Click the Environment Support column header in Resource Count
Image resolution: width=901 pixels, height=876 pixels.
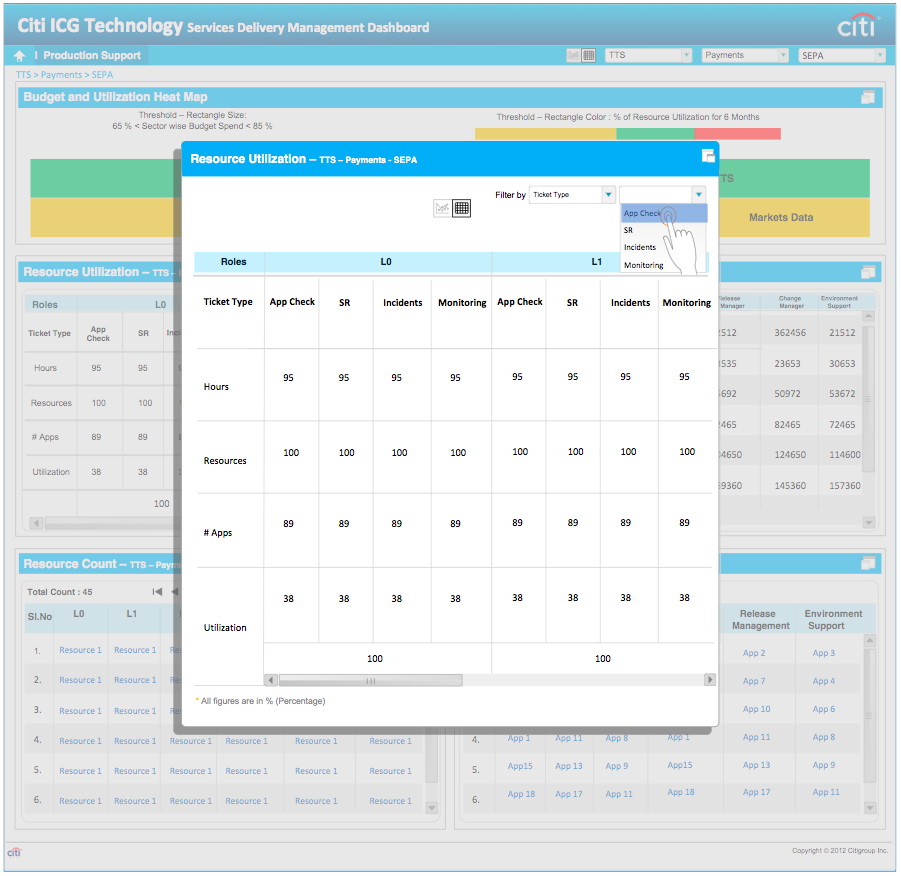(x=833, y=620)
